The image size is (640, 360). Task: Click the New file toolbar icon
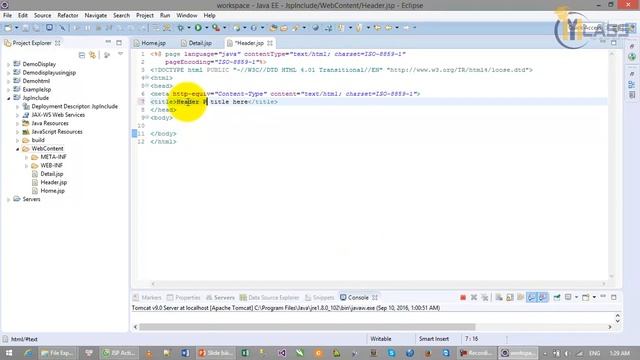pos(8,28)
